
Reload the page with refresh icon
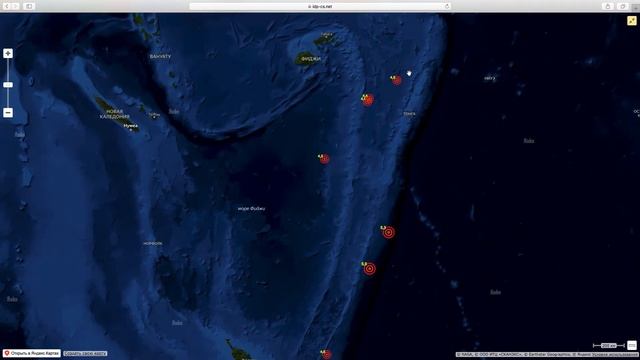point(447,6)
